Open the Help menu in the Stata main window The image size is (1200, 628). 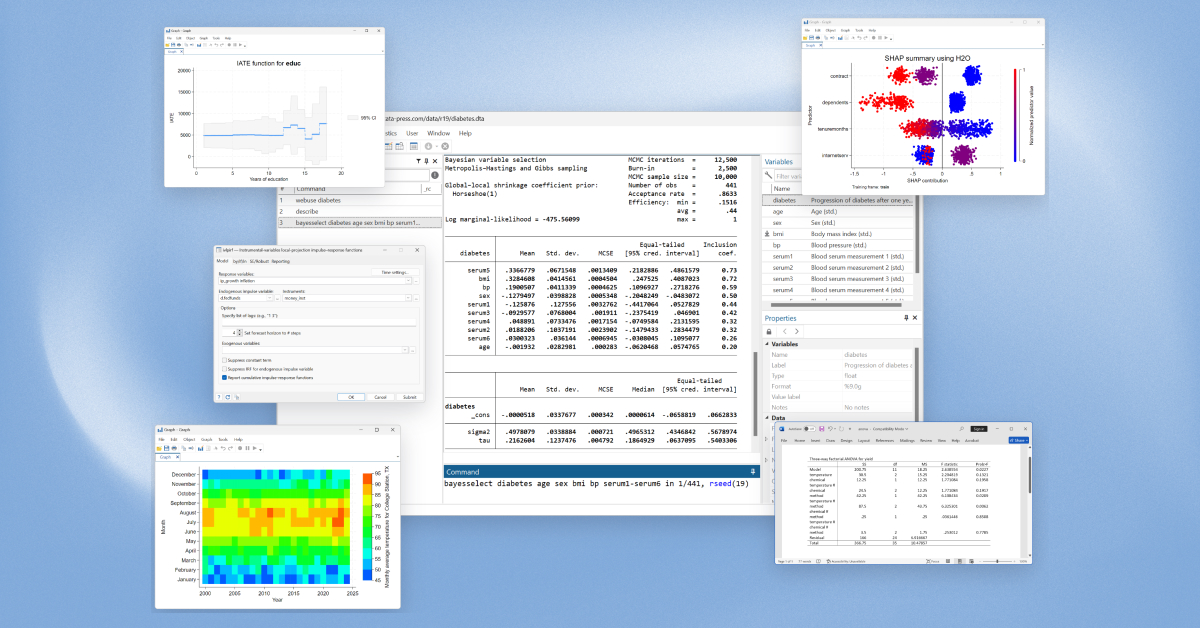tap(465, 133)
